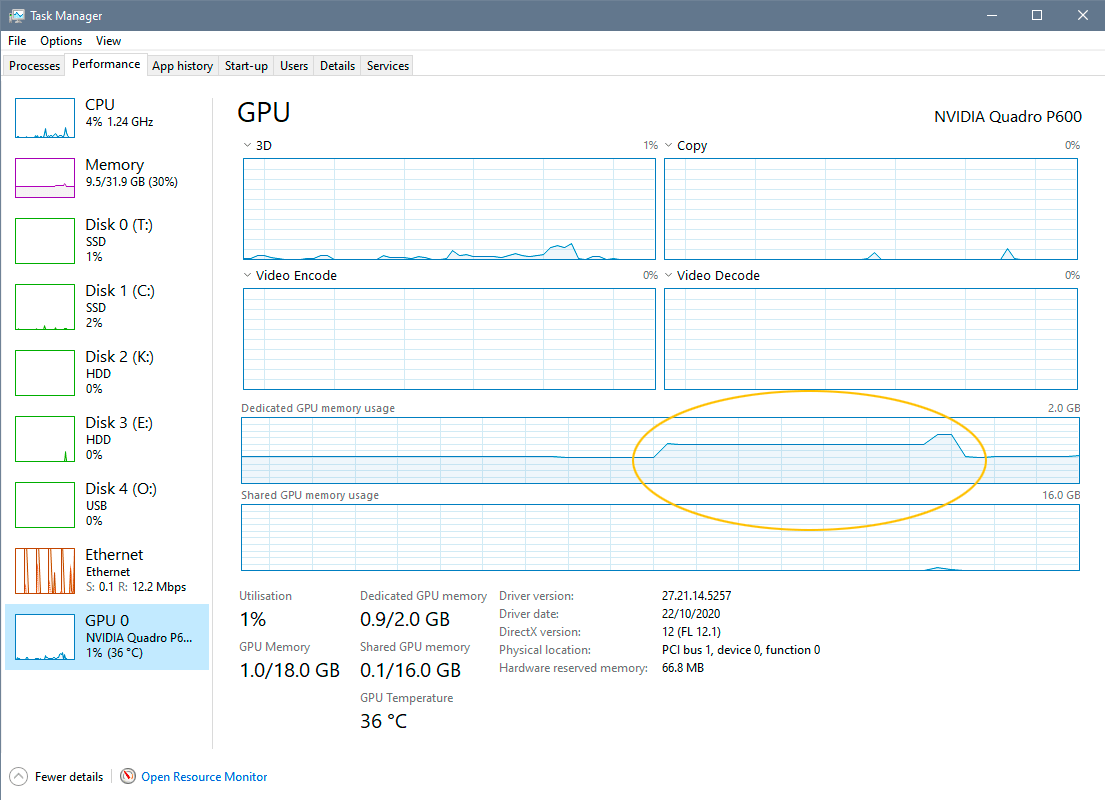1105x800 pixels.
Task: Maximize the Task Manager window
Action: point(1037,16)
